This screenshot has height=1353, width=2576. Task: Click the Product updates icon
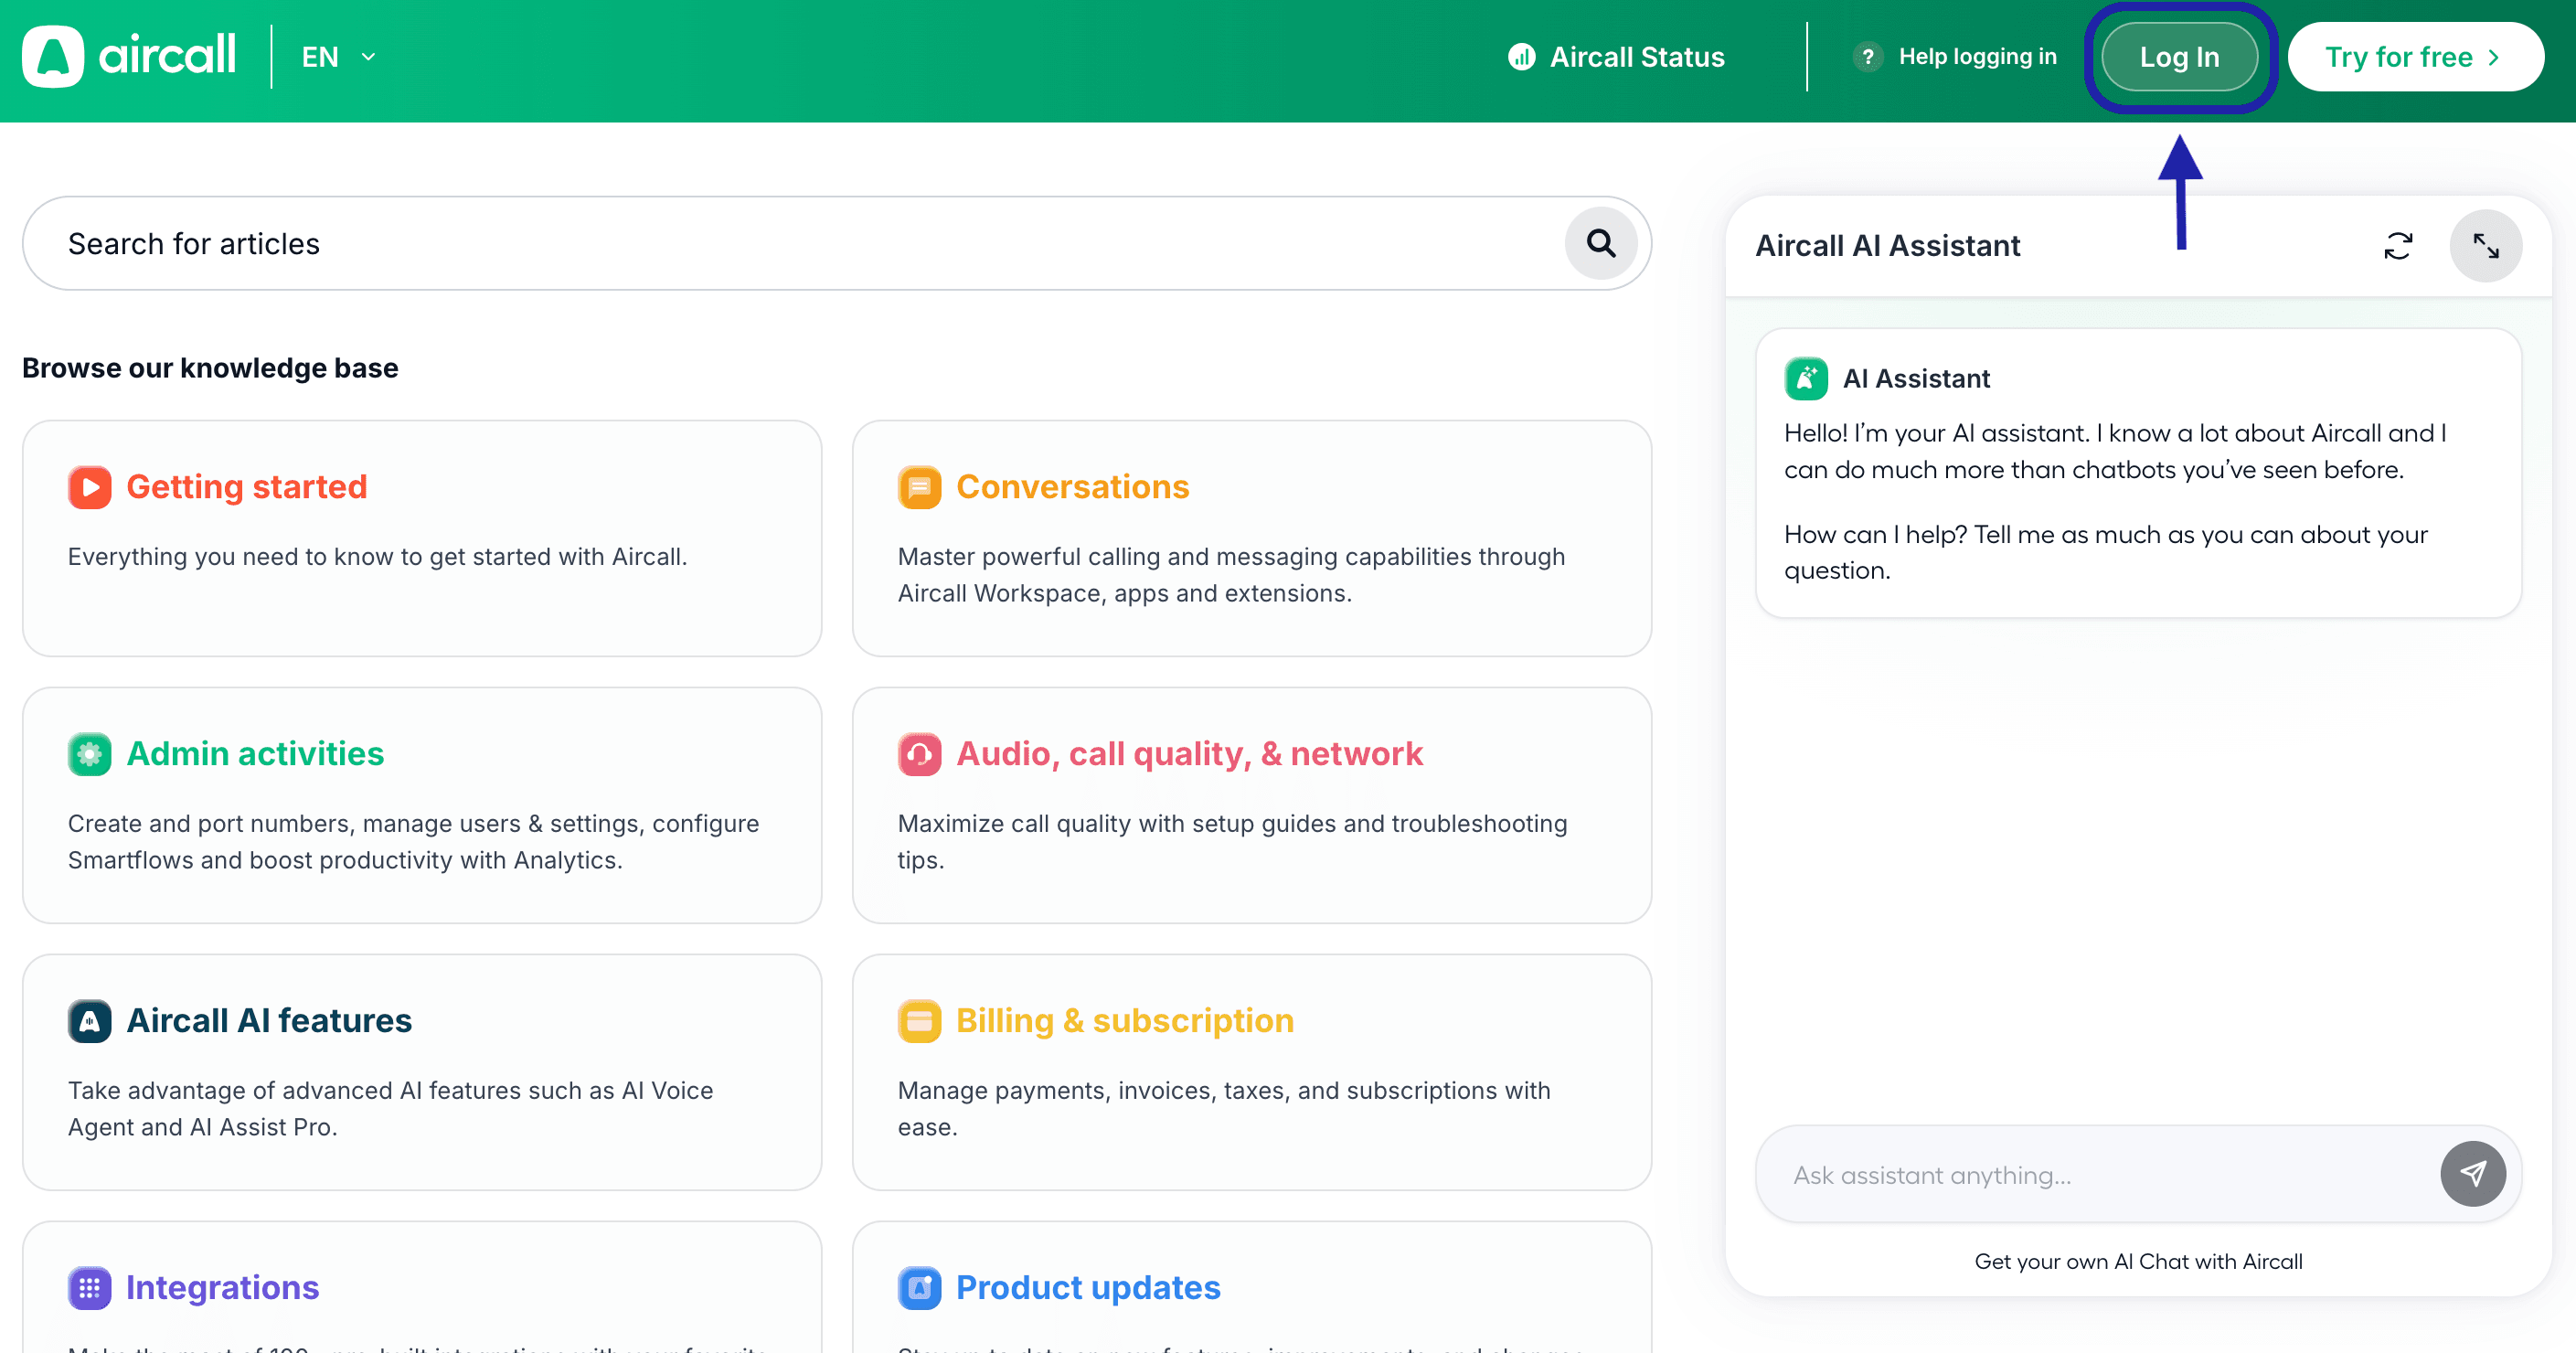(918, 1288)
